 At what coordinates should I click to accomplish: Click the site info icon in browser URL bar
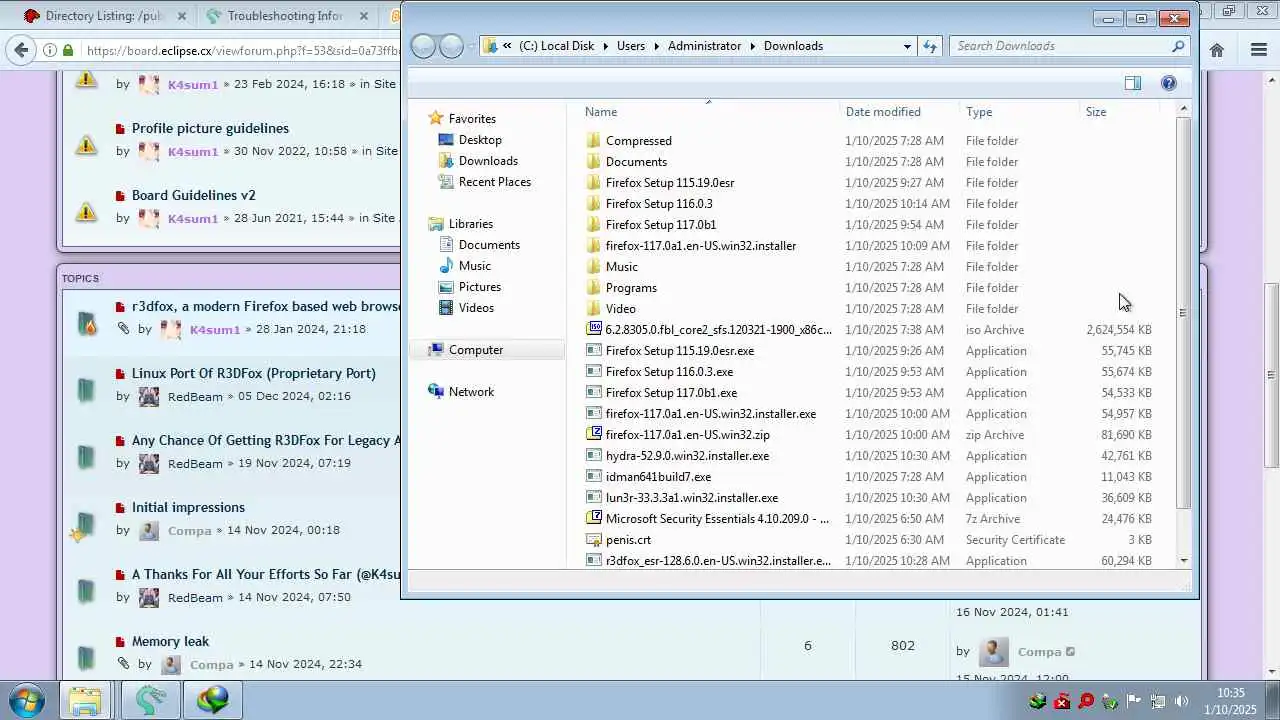click(x=49, y=50)
